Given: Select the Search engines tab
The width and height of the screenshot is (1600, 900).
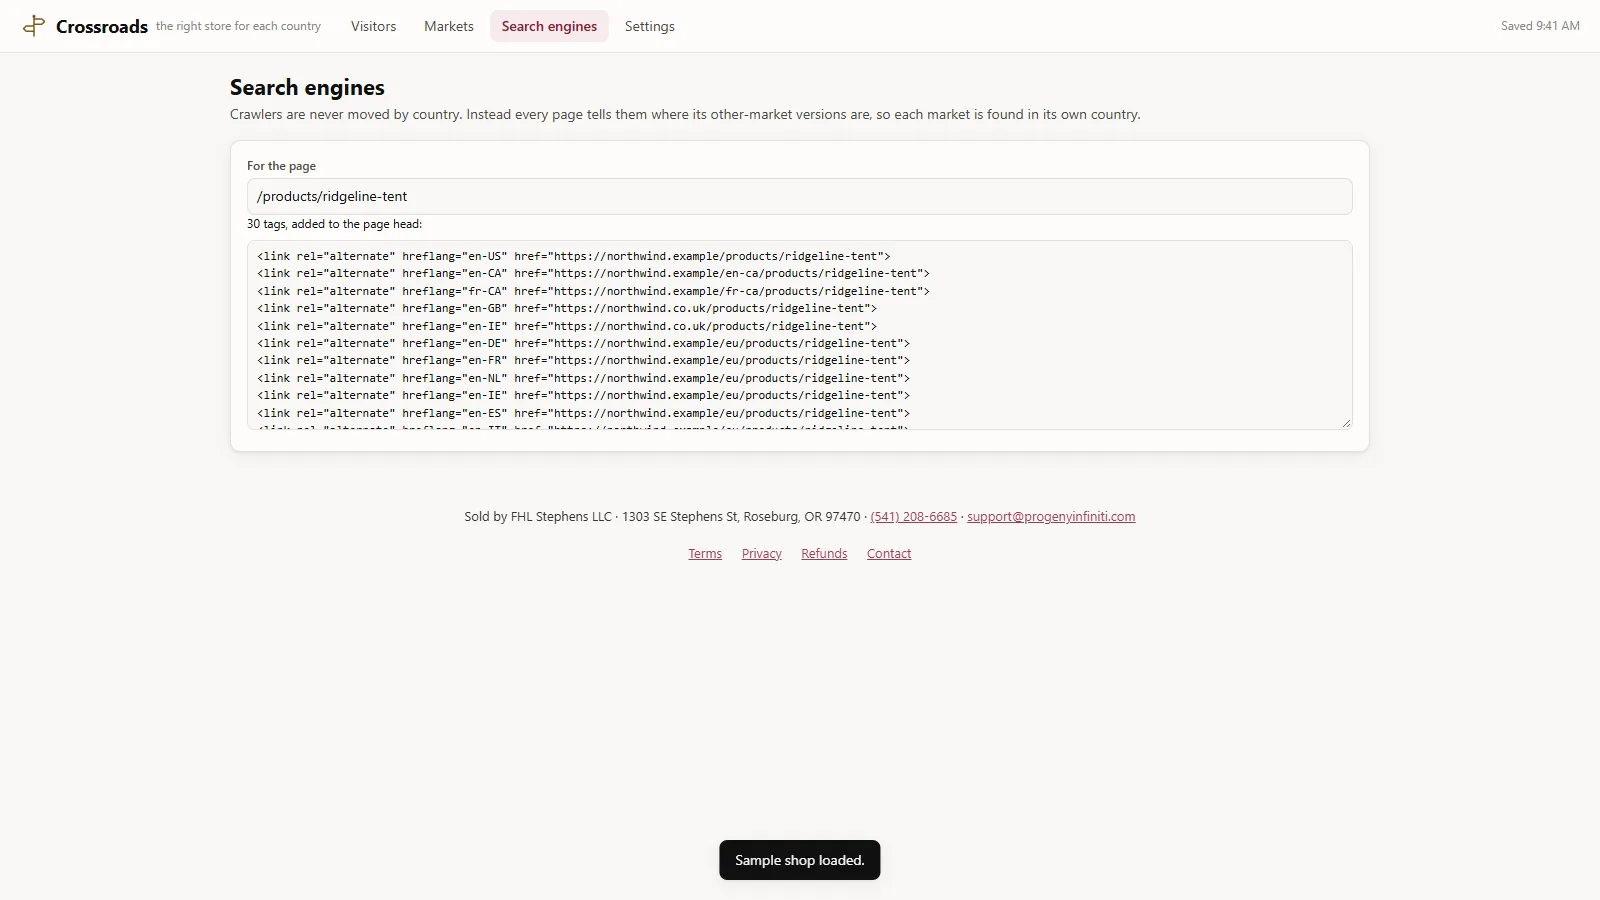Looking at the screenshot, I should (549, 26).
